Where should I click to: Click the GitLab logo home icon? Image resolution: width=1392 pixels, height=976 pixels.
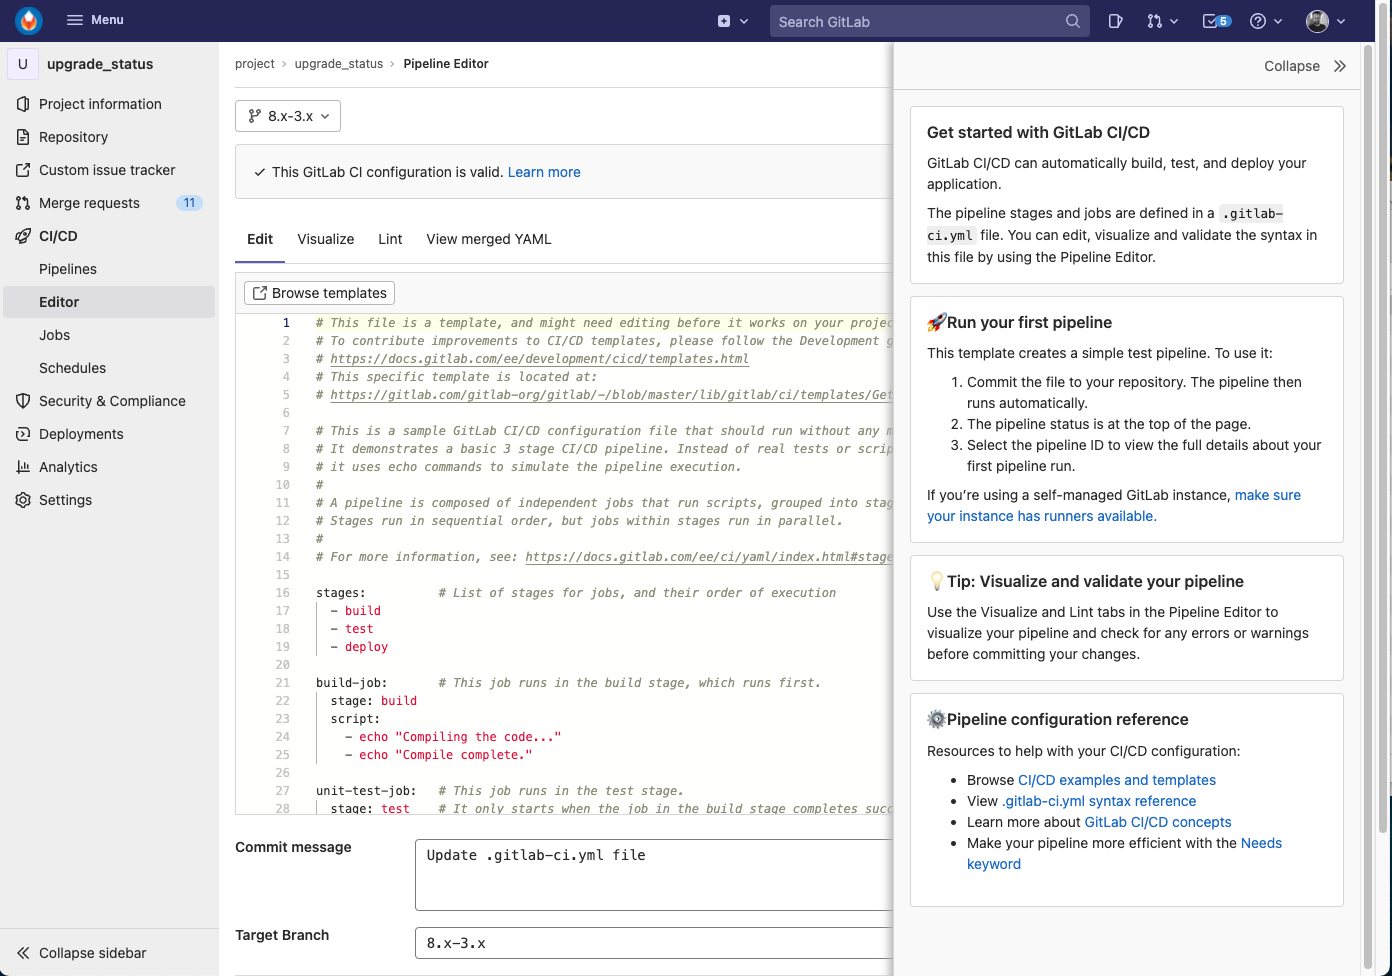[29, 20]
